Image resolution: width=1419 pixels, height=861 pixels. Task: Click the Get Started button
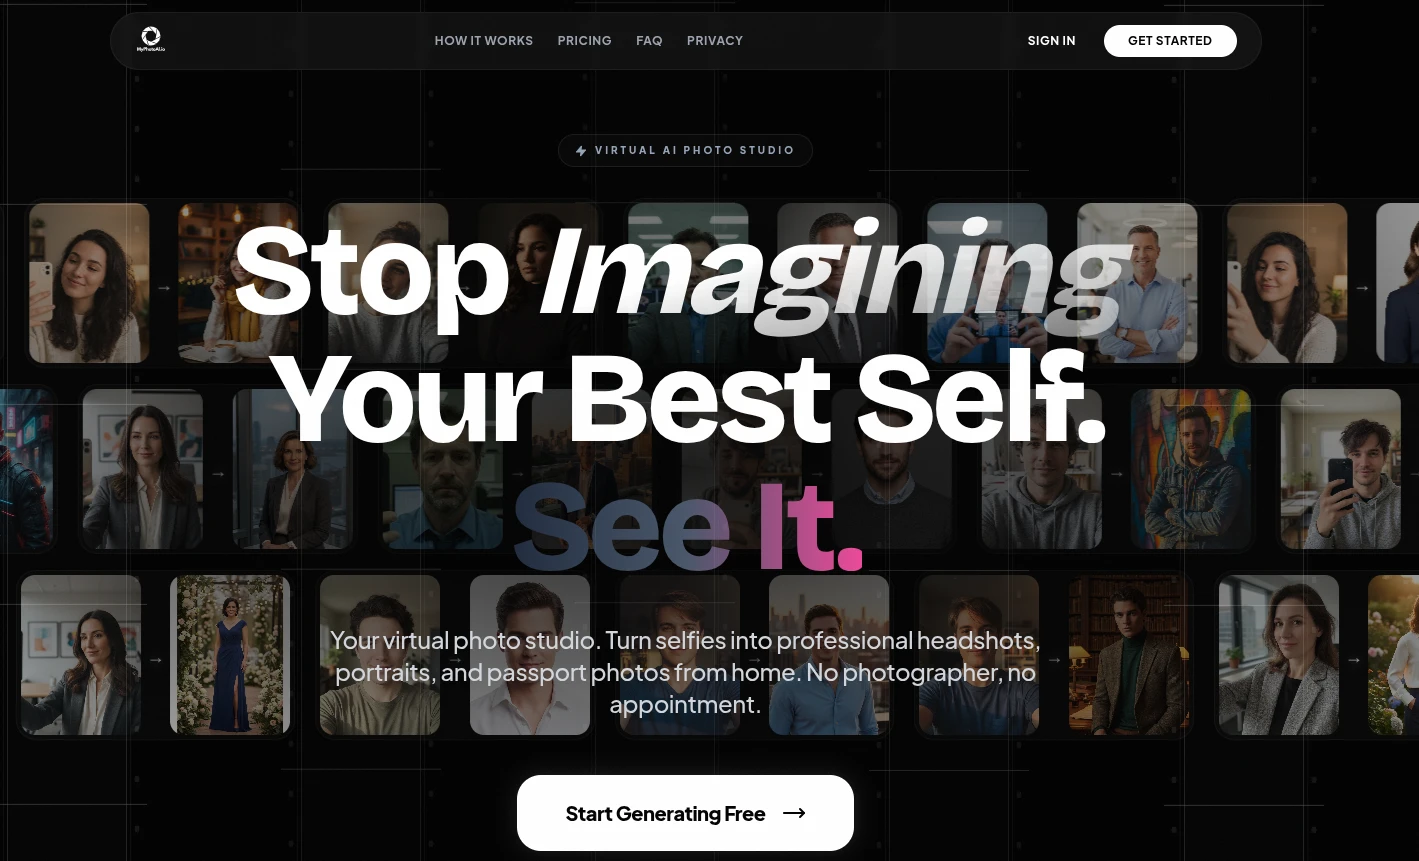pyautogui.click(x=1170, y=41)
